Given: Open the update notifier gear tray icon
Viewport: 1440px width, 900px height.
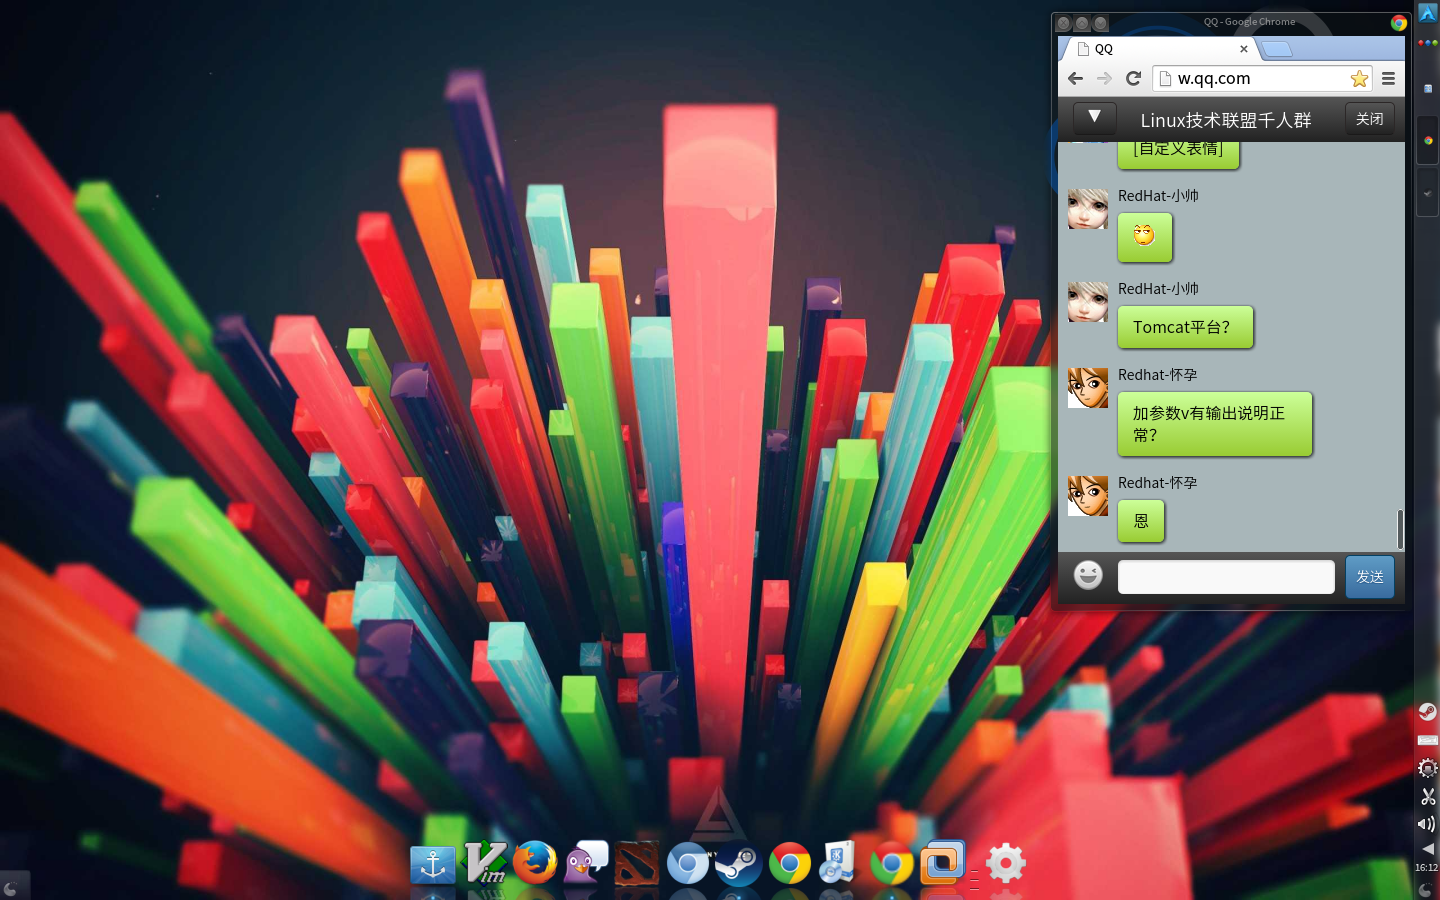Looking at the screenshot, I should [x=1428, y=768].
